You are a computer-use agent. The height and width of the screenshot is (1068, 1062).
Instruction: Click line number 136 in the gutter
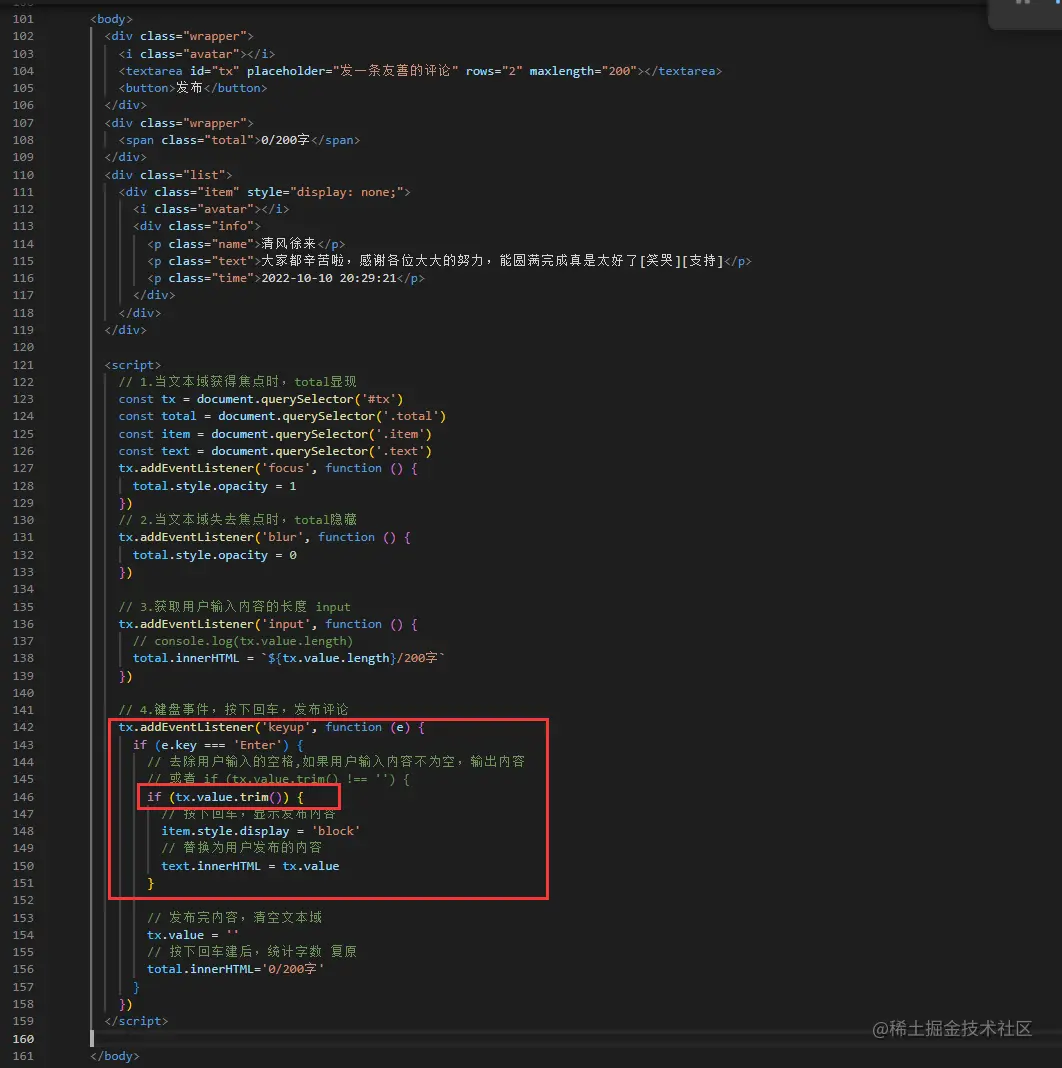pyautogui.click(x=22, y=624)
